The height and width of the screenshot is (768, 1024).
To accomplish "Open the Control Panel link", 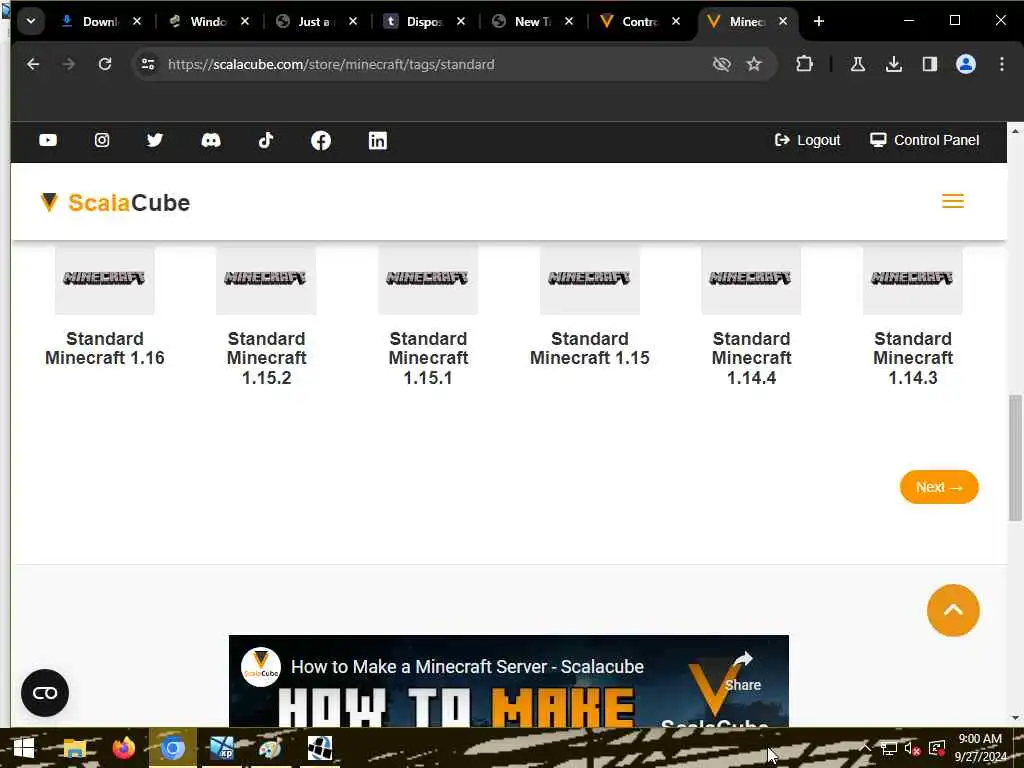I will pos(925,140).
